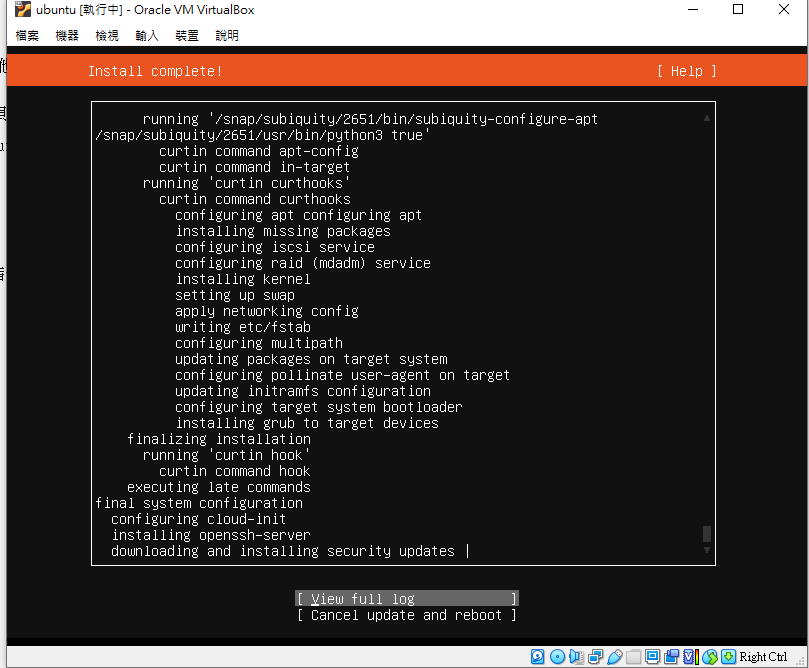Click the 'installing openssh-server' log line
809x668 pixels.
(x=211, y=535)
